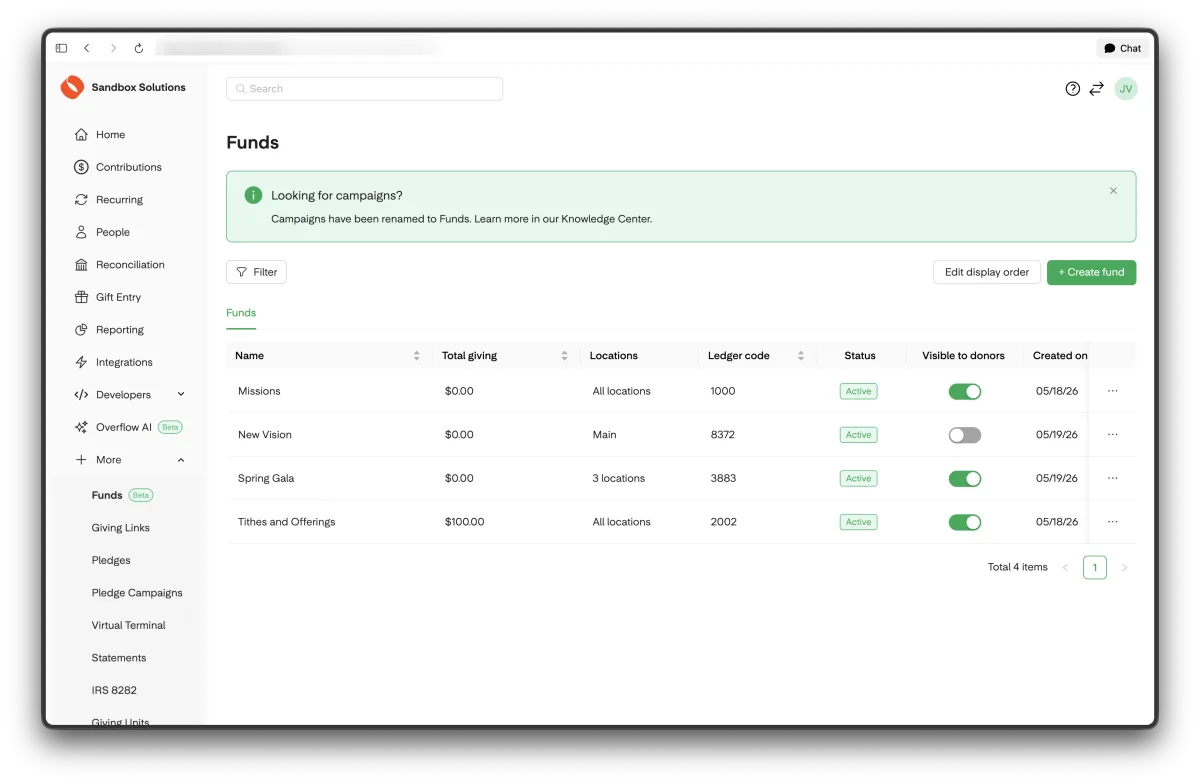This screenshot has width=1200, height=784.
Task: Toggle the browser sidebar panel icon
Action: click(x=61, y=48)
